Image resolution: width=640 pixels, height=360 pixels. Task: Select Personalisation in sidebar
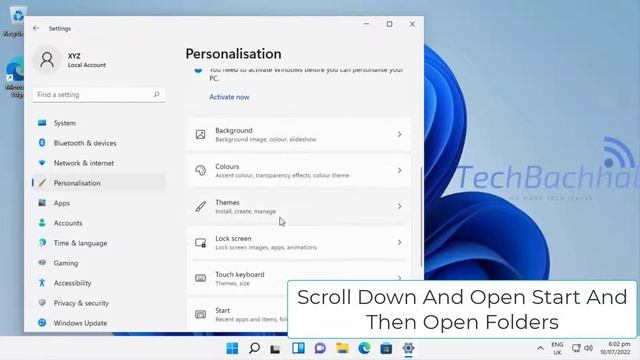tap(99, 183)
